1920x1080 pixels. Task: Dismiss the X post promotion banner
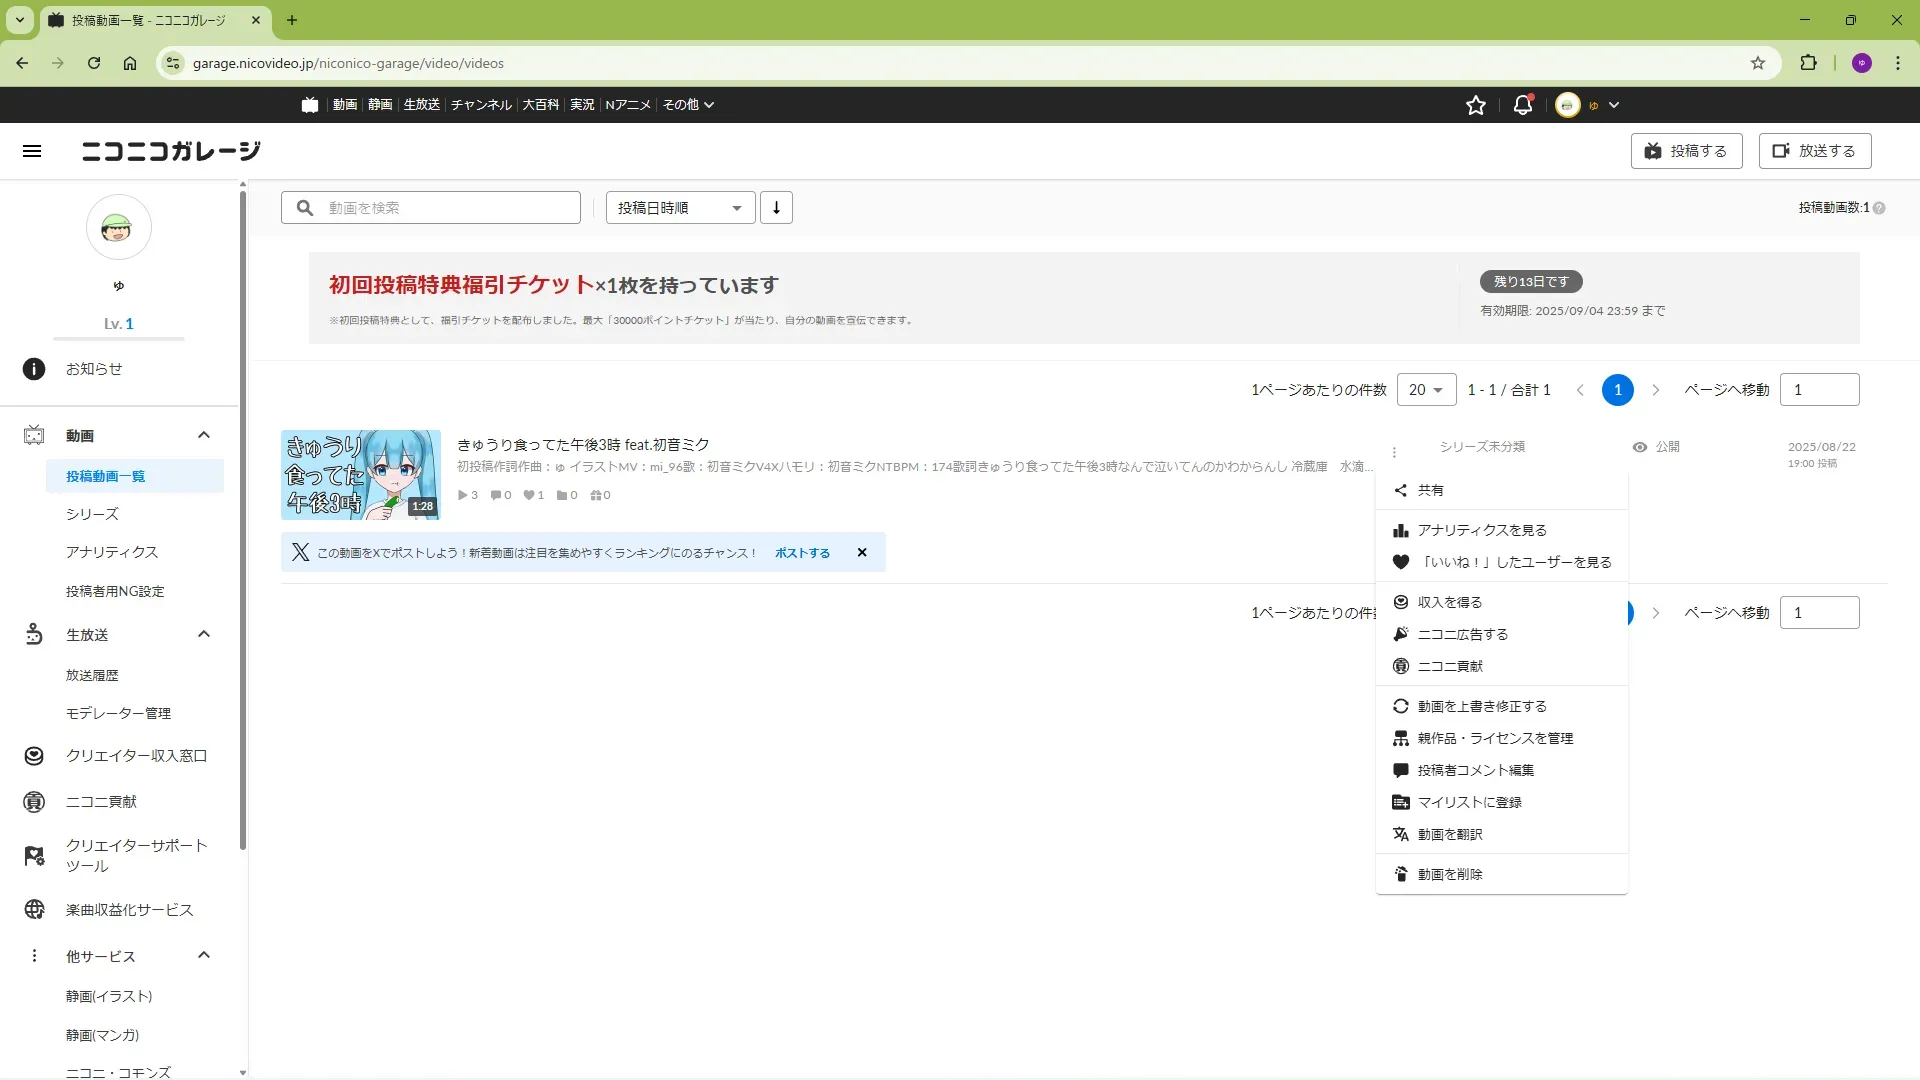(862, 553)
